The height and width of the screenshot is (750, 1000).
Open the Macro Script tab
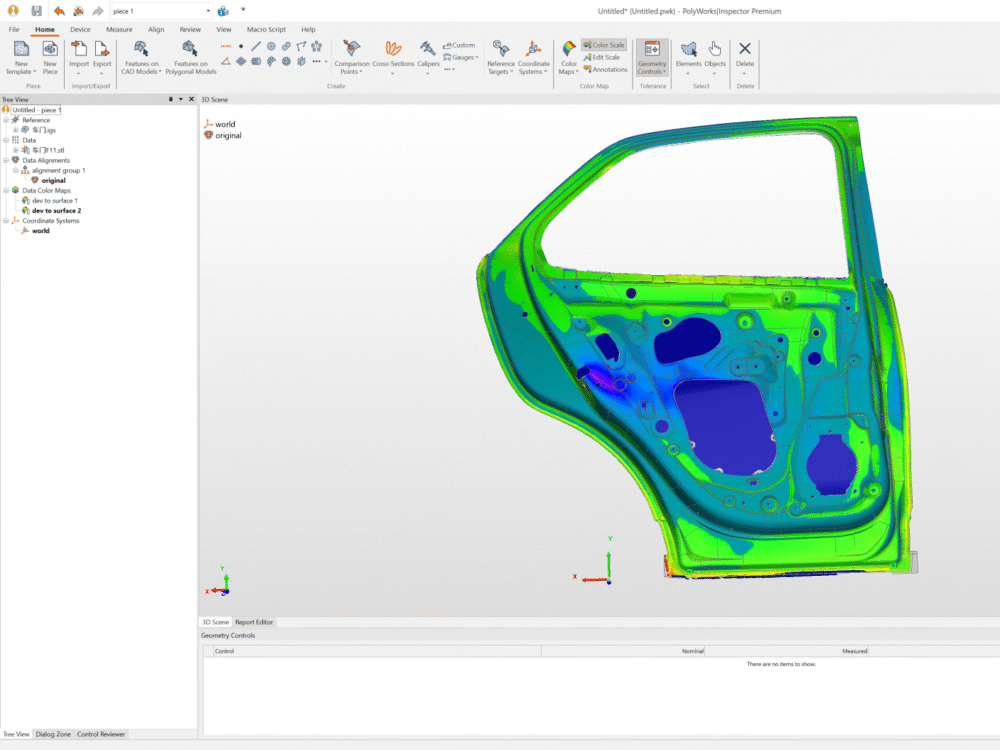266,29
